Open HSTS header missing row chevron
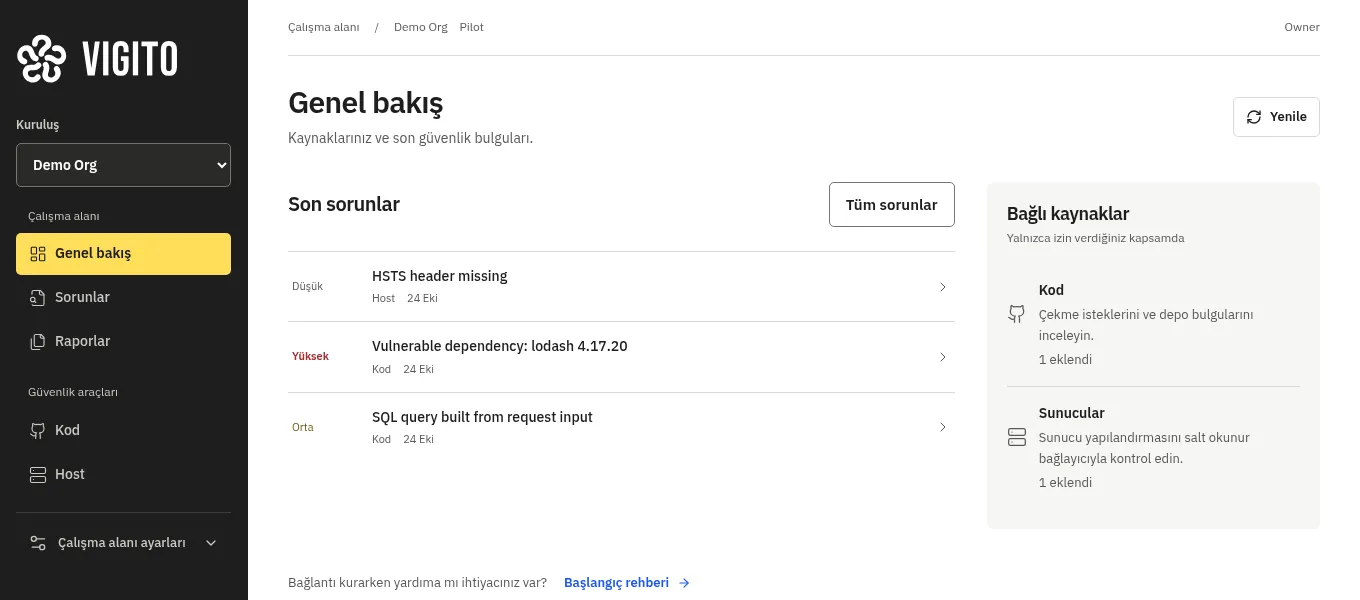The width and height of the screenshot is (1360, 600). click(x=942, y=287)
